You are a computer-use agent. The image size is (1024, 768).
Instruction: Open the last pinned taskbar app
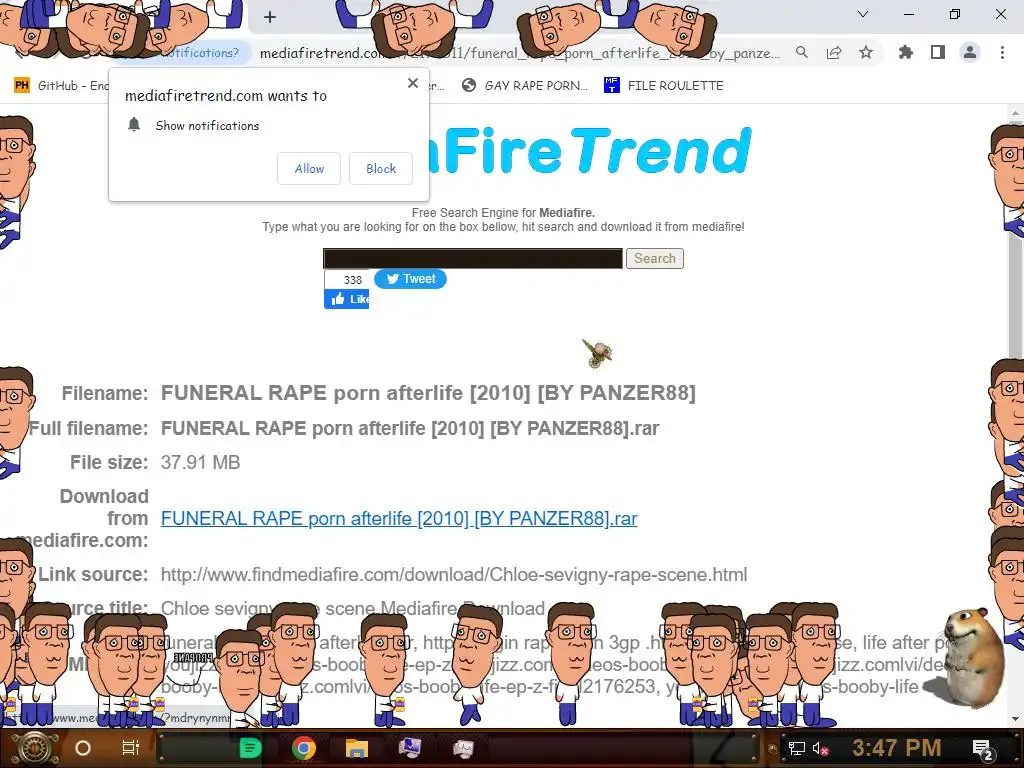(463, 748)
